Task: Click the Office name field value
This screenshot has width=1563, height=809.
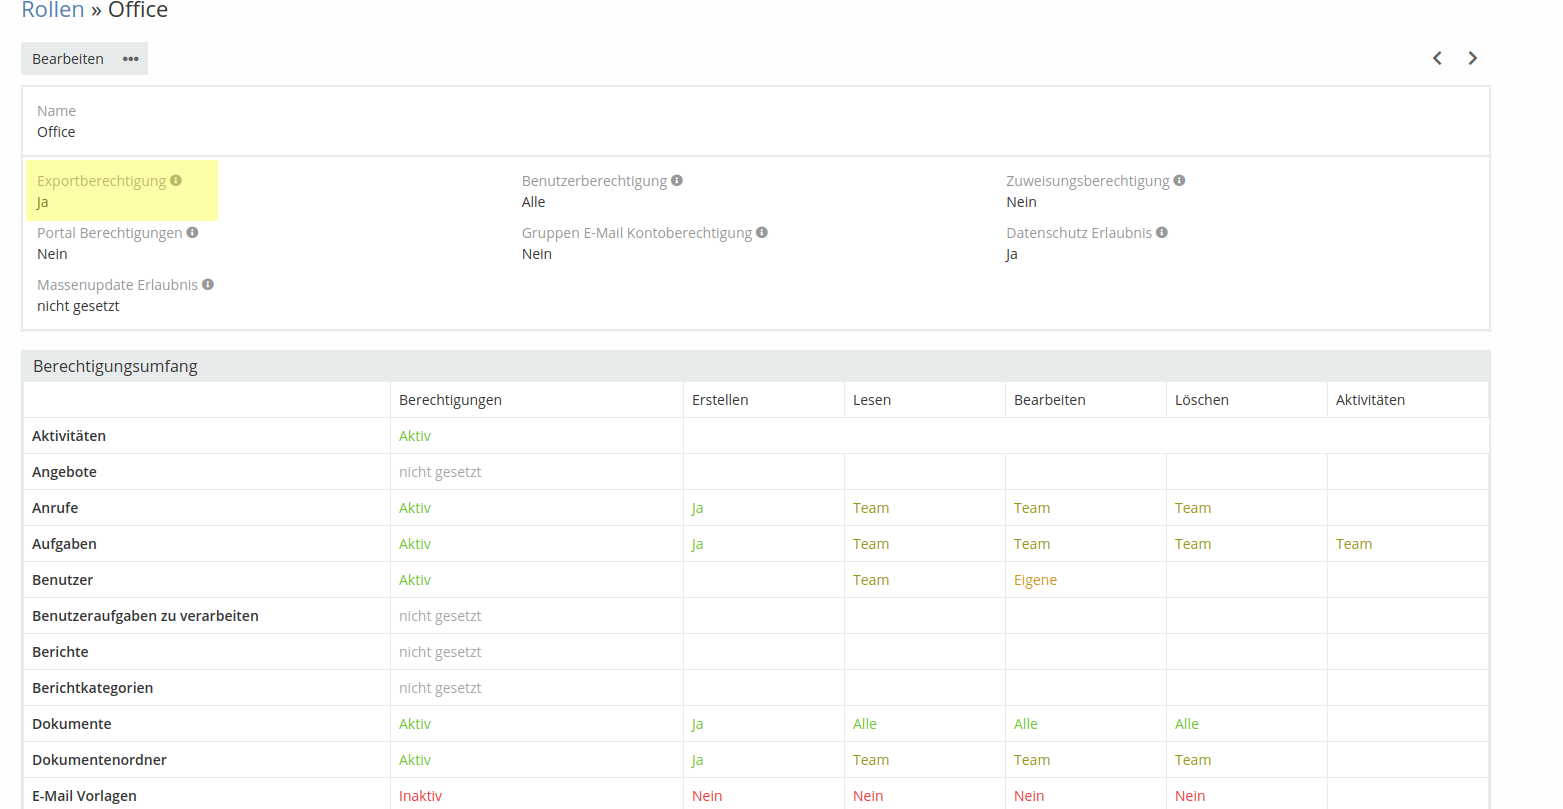Action: (56, 132)
